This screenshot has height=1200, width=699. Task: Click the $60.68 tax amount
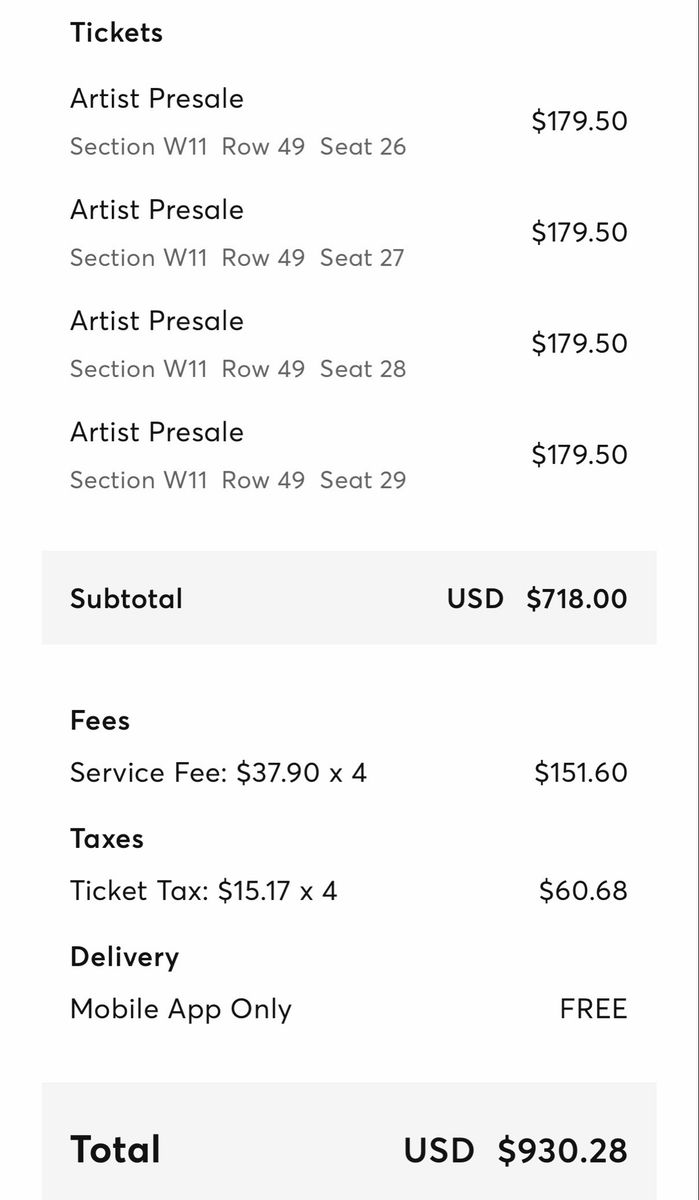[x=583, y=891]
